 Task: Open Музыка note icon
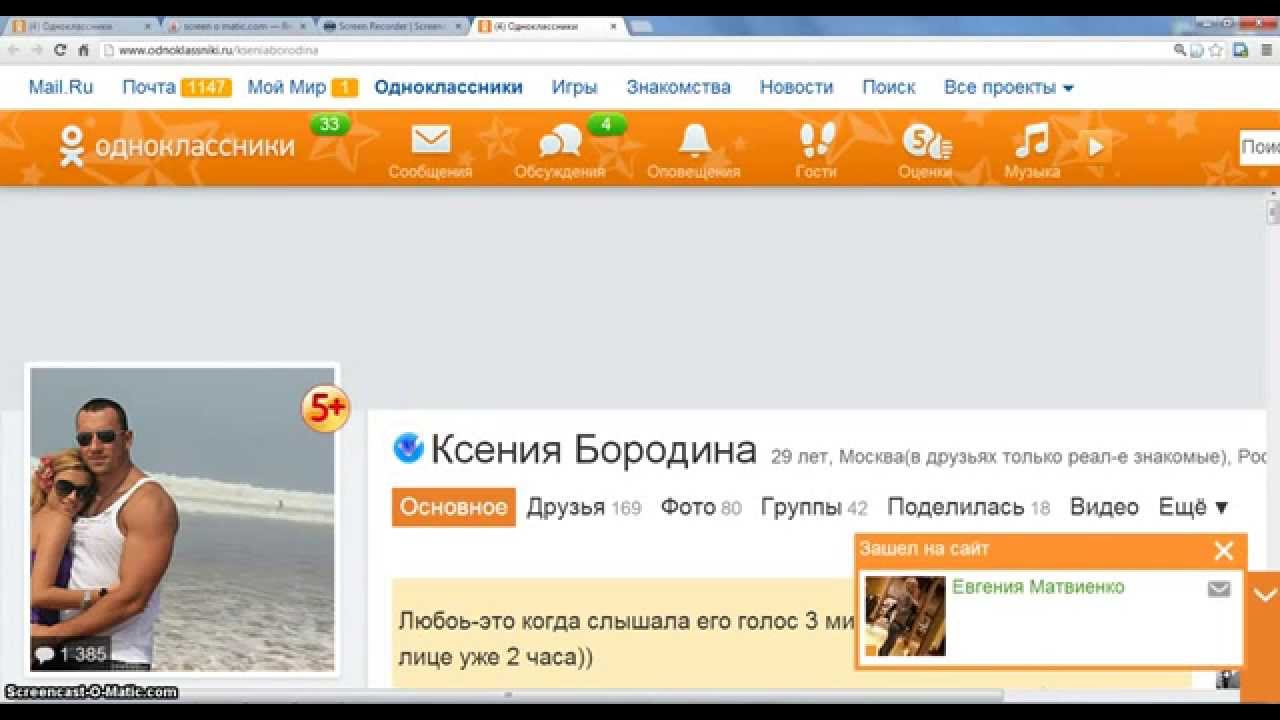pos(1031,140)
